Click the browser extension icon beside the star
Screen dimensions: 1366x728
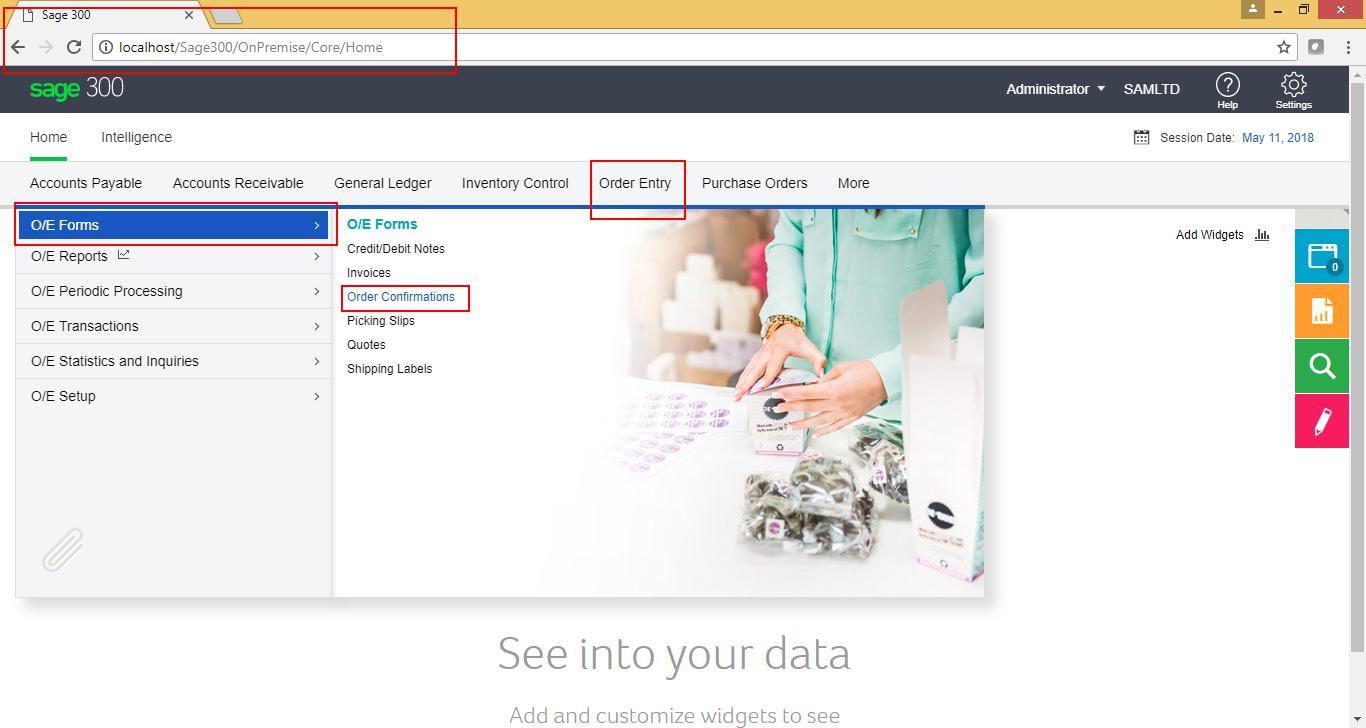[x=1316, y=47]
